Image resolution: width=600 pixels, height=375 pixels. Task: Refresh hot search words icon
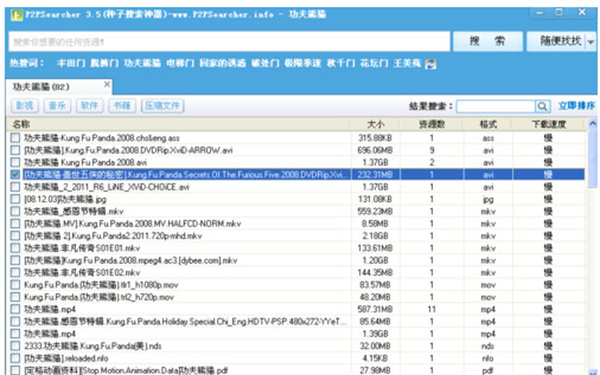point(430,64)
